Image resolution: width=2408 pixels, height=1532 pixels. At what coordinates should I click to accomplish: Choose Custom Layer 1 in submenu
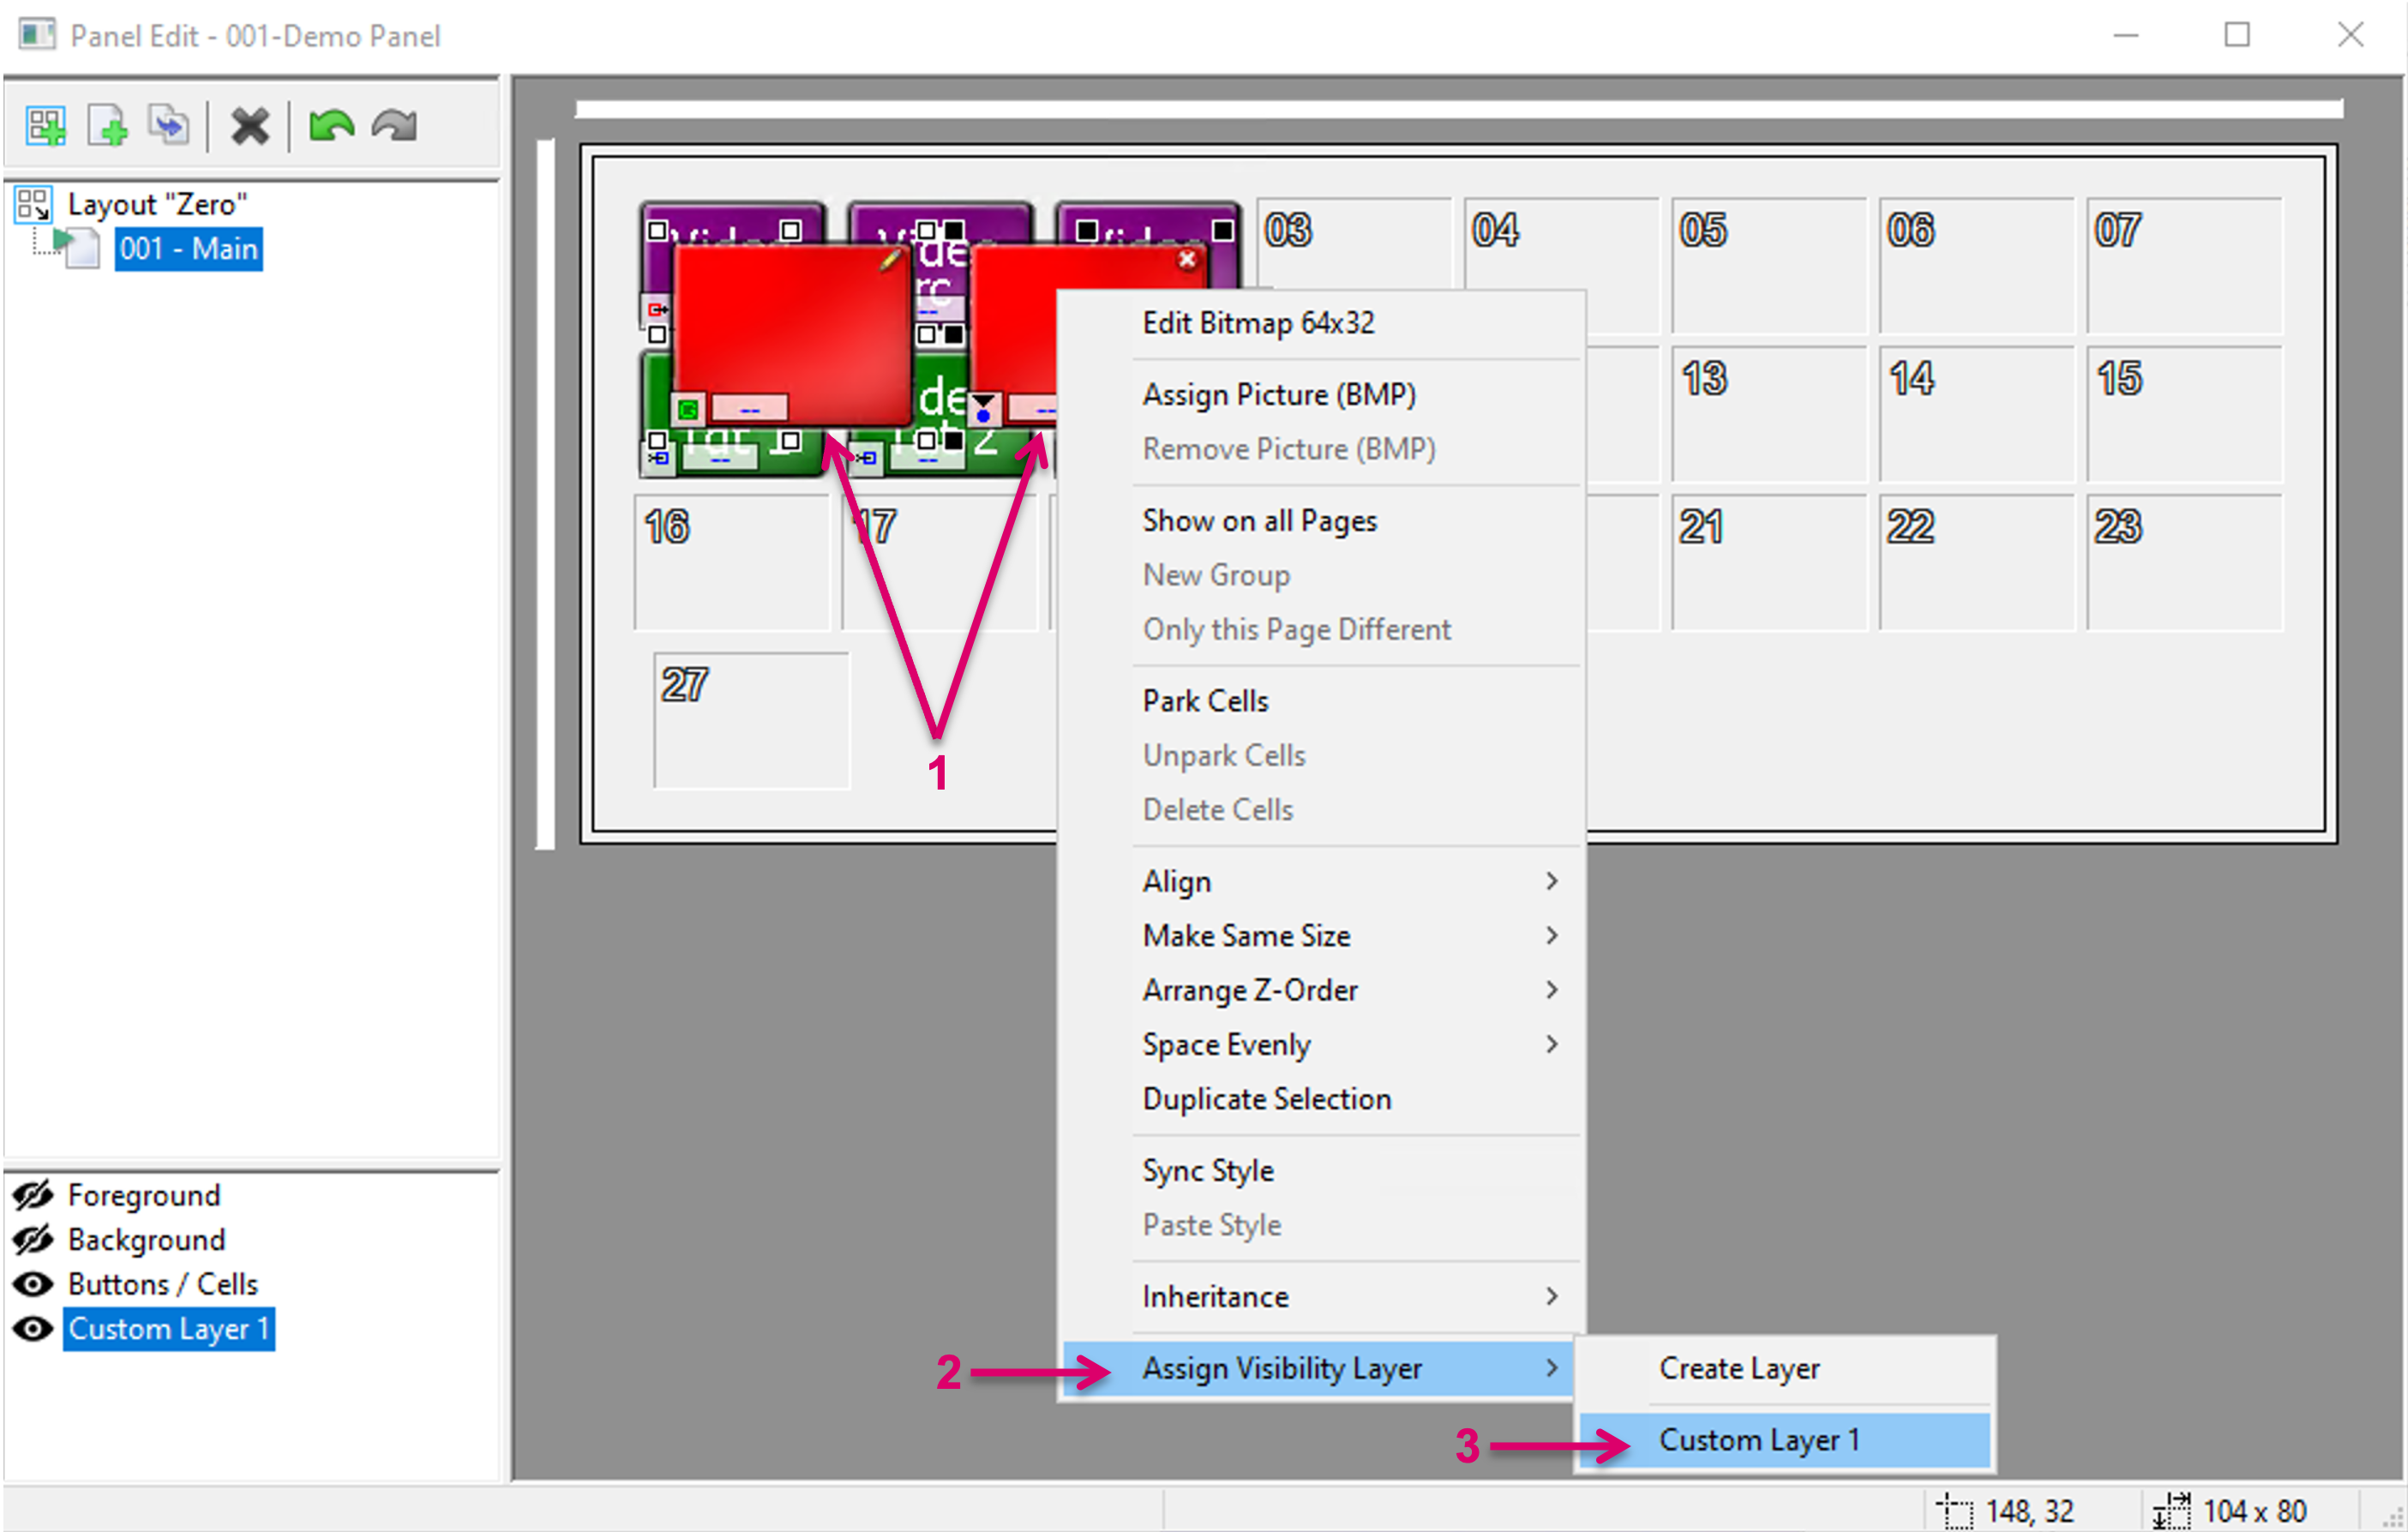click(1759, 1440)
